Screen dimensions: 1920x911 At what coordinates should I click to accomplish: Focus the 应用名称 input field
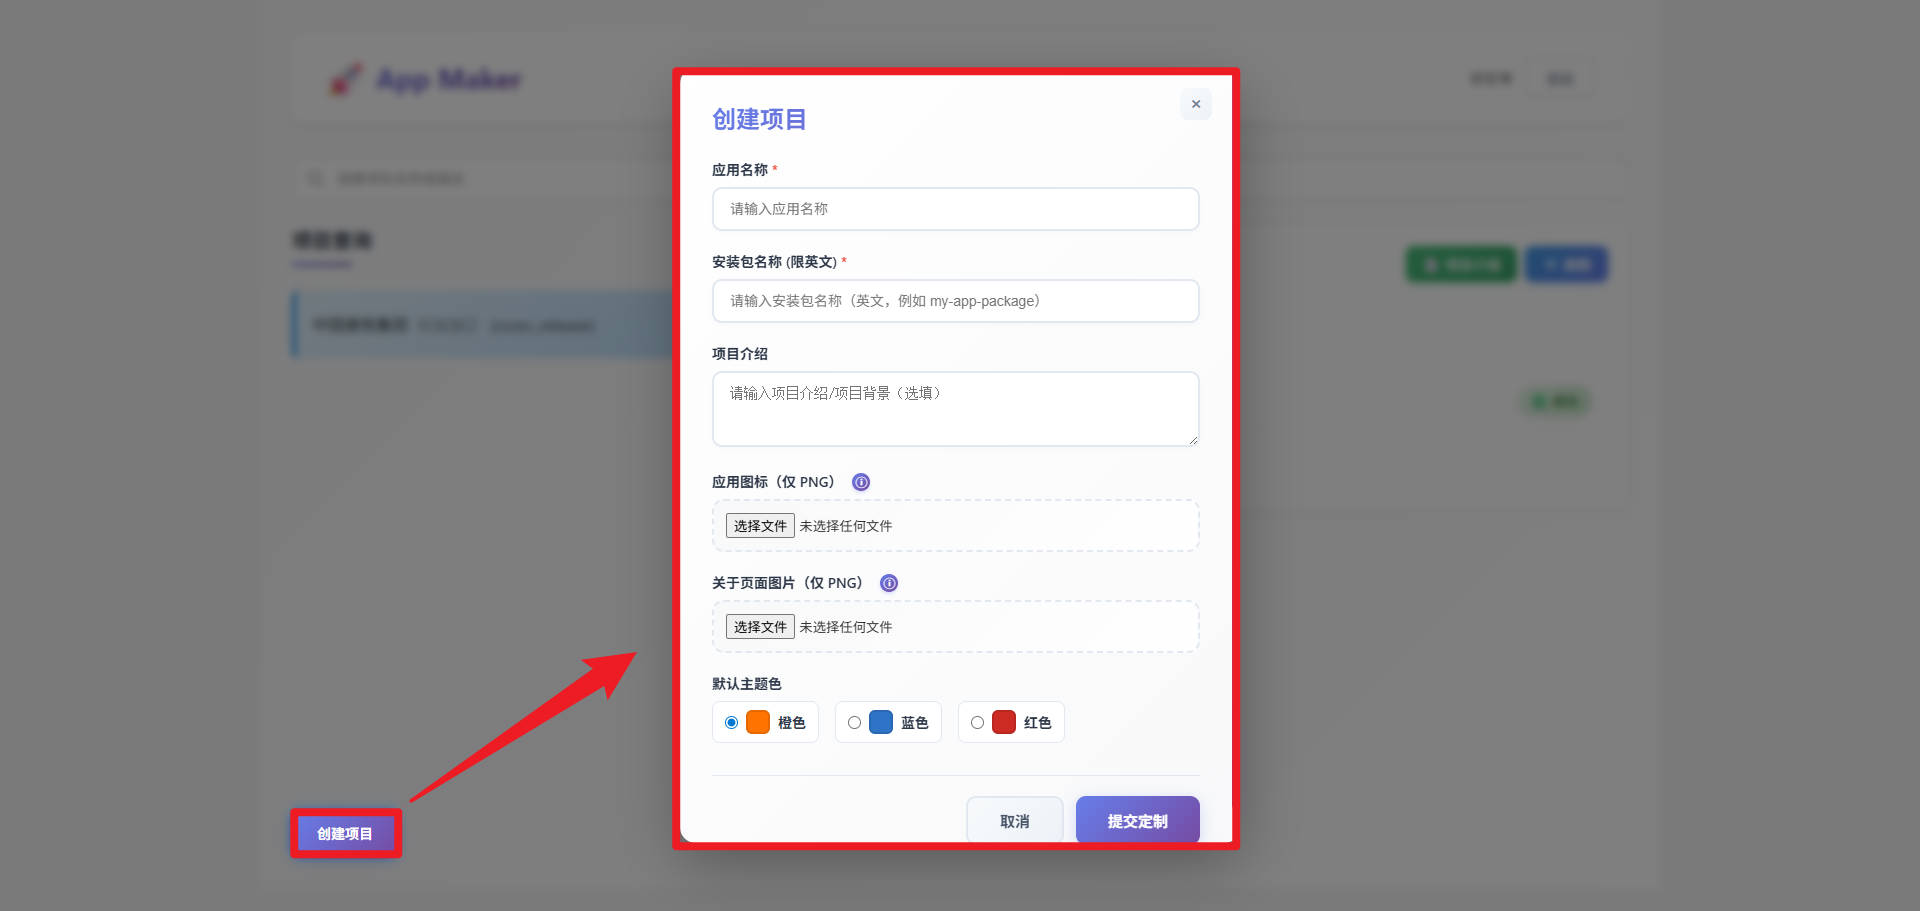tap(955, 209)
